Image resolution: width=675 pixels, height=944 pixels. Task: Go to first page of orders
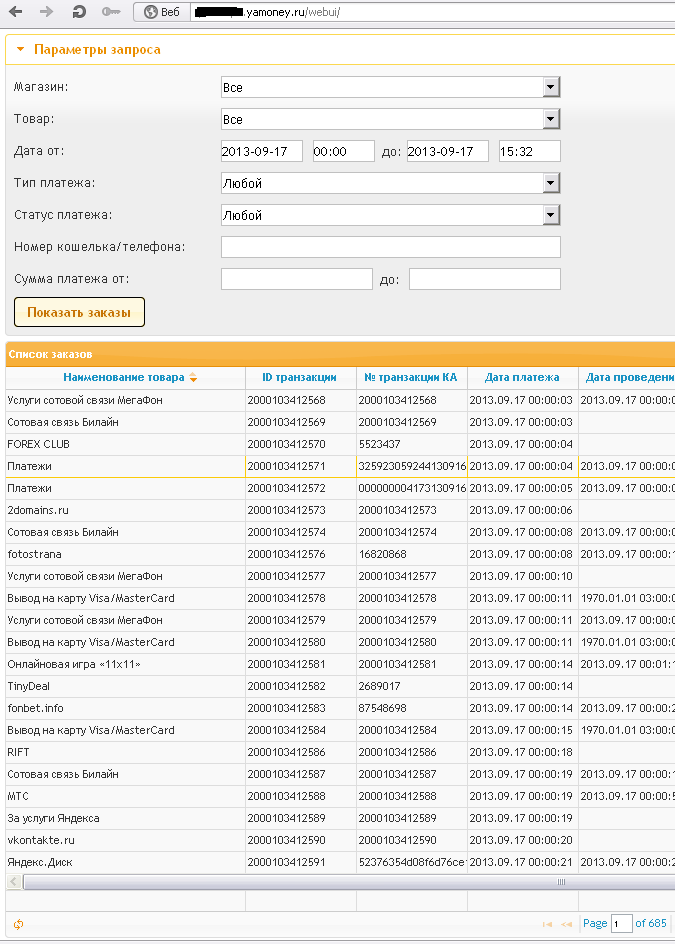(x=547, y=924)
